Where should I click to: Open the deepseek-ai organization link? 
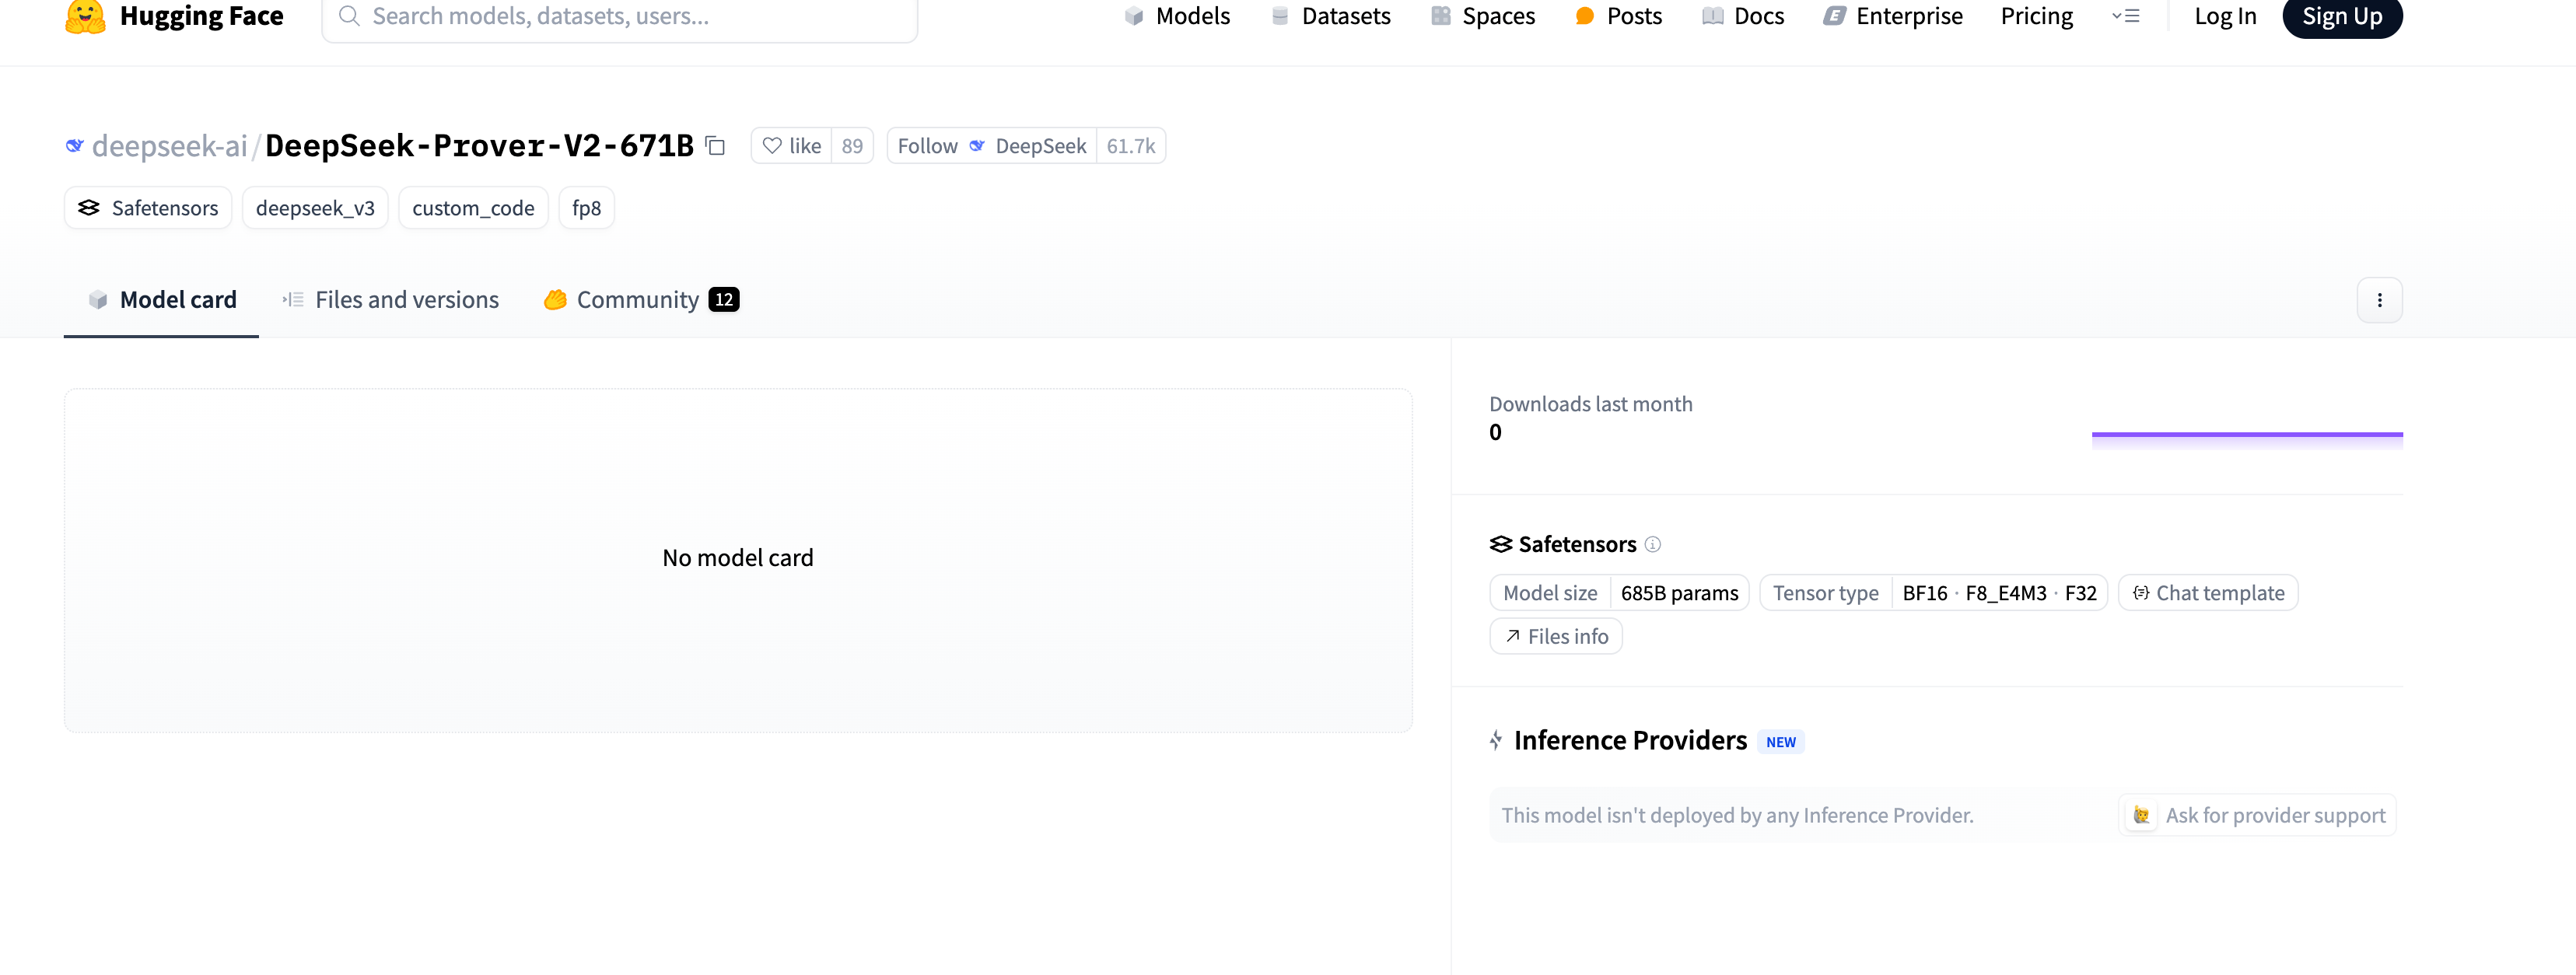click(169, 146)
